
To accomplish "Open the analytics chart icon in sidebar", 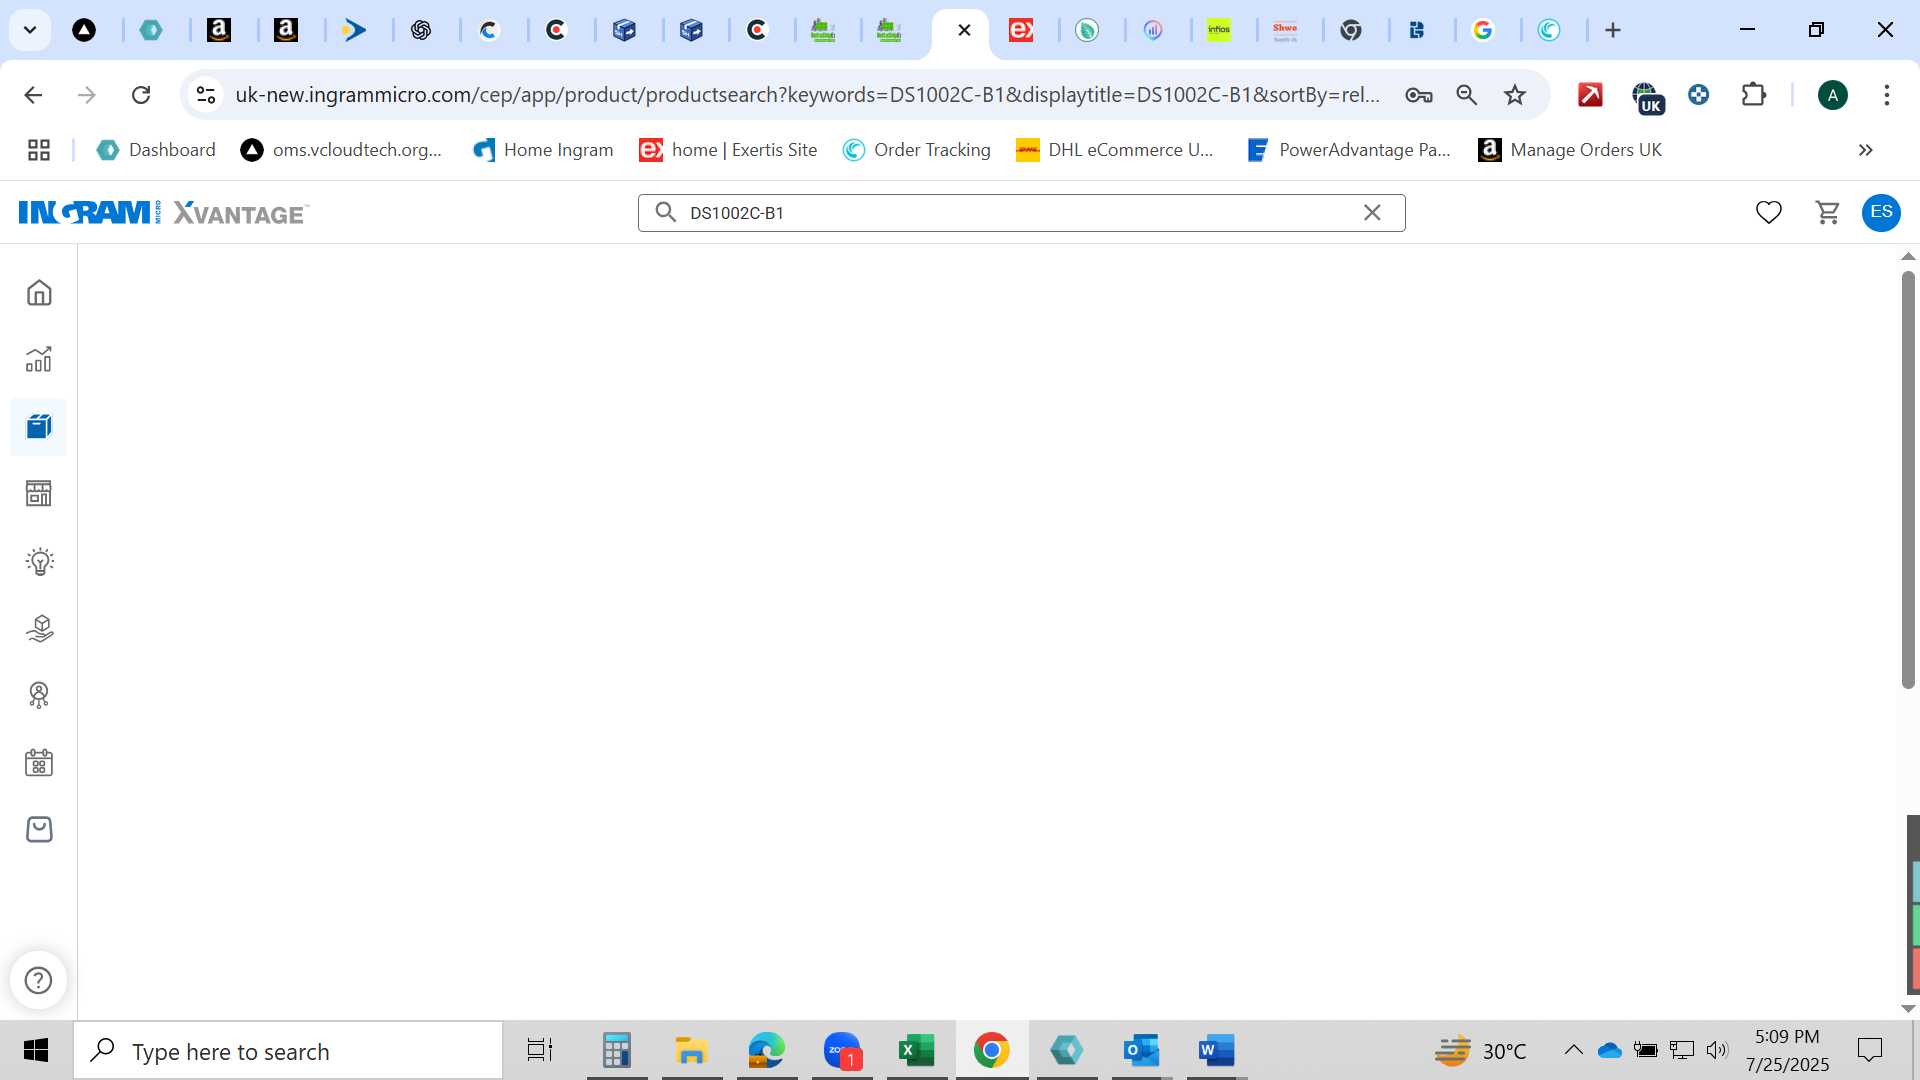I will click(39, 359).
